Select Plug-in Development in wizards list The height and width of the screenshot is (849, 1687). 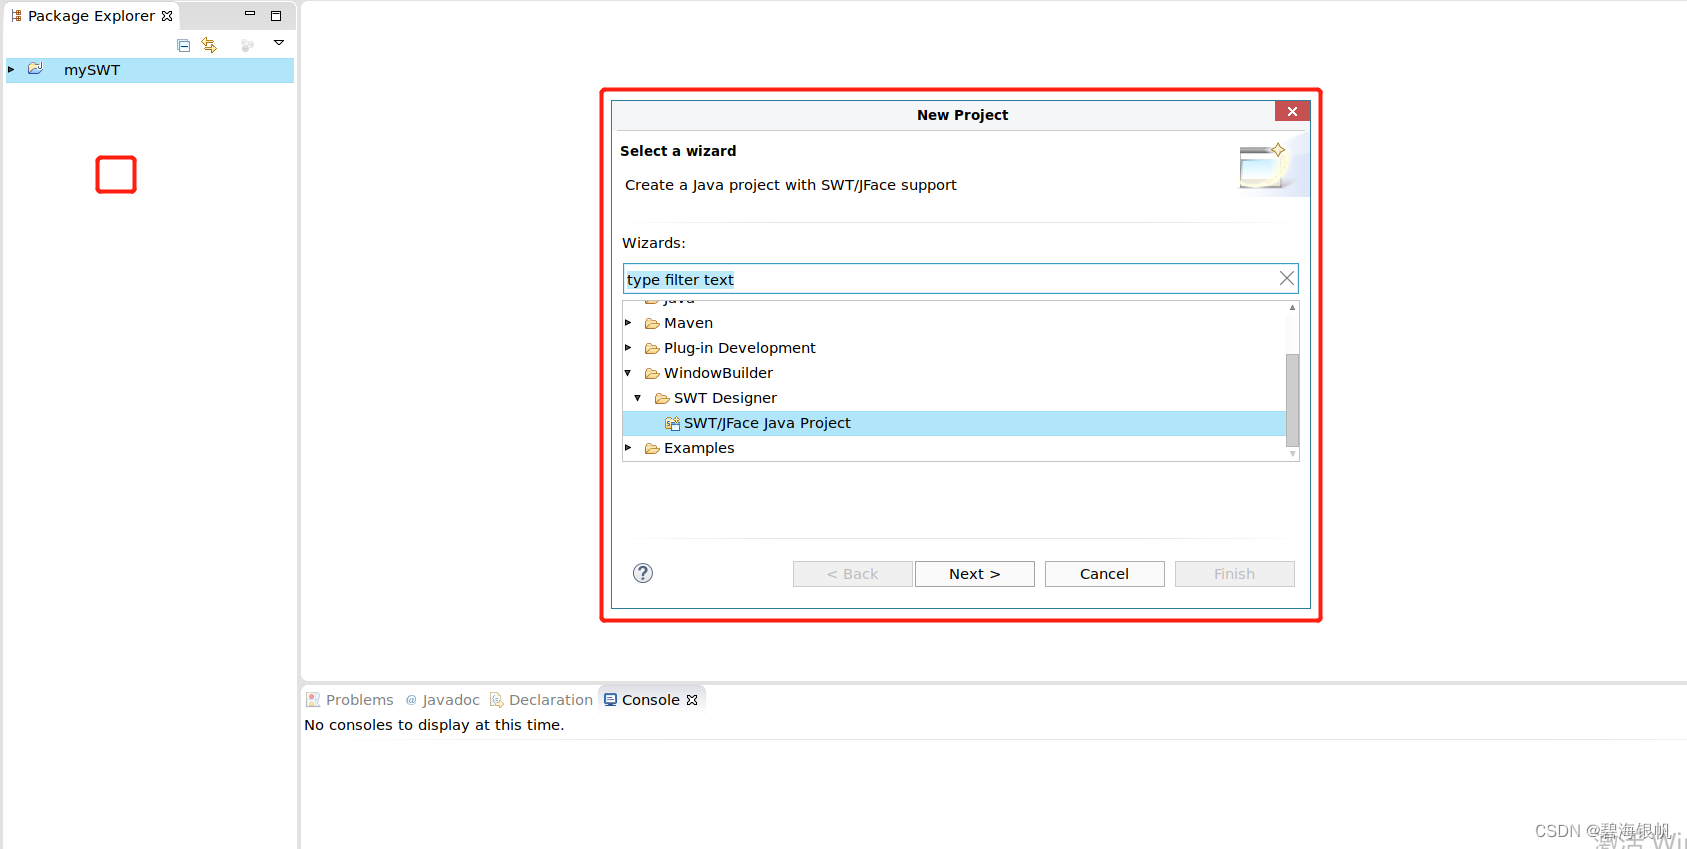(740, 348)
